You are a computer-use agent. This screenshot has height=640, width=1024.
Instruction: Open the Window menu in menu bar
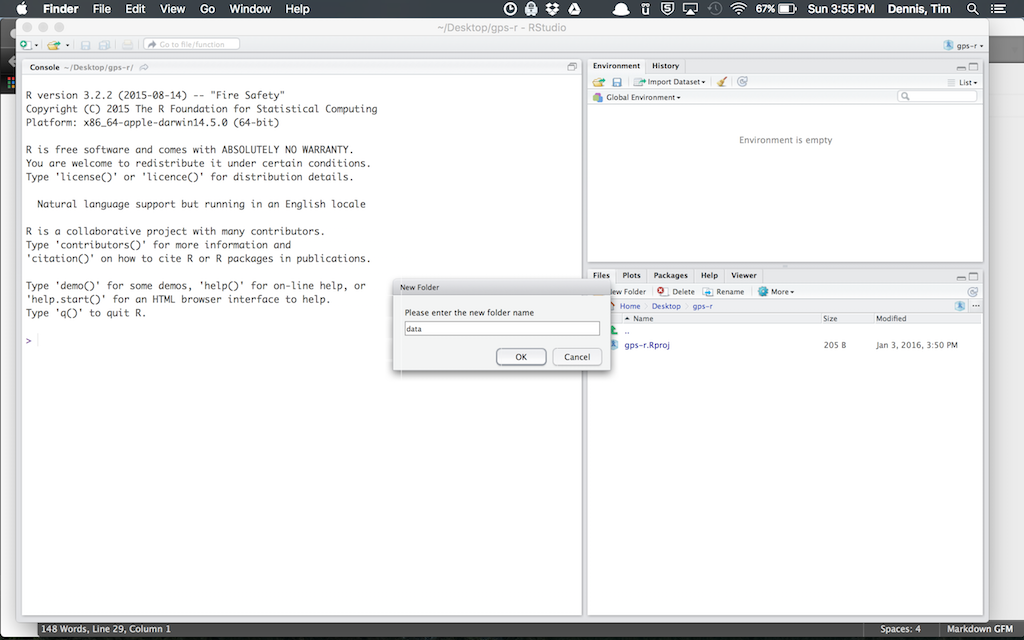coord(250,8)
